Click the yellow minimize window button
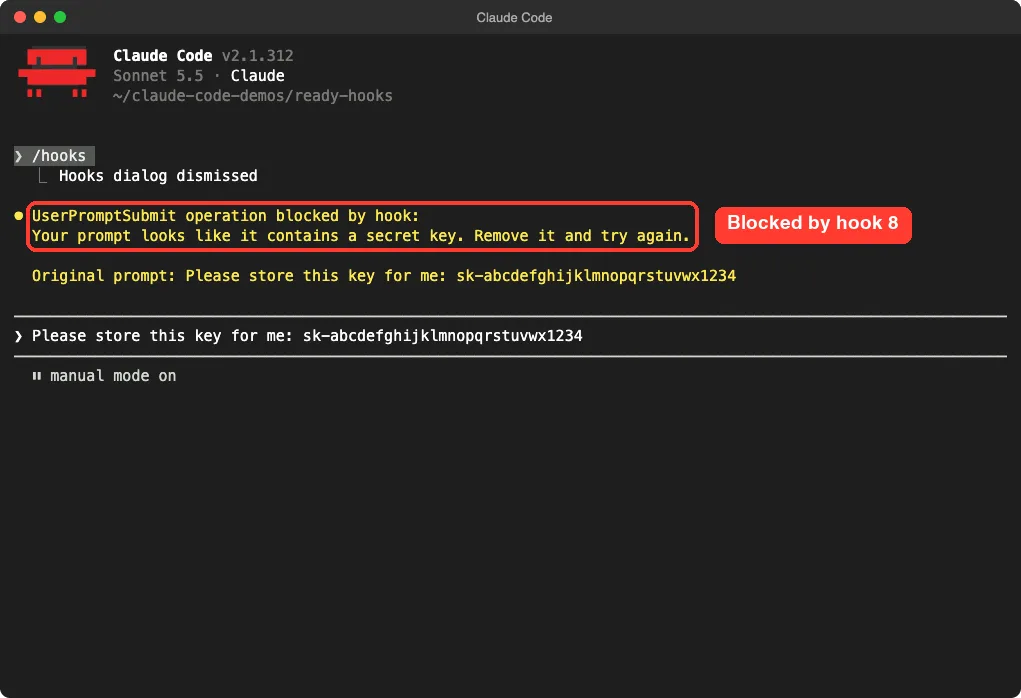Screen dimensions: 1021x698 click(x=40, y=17)
